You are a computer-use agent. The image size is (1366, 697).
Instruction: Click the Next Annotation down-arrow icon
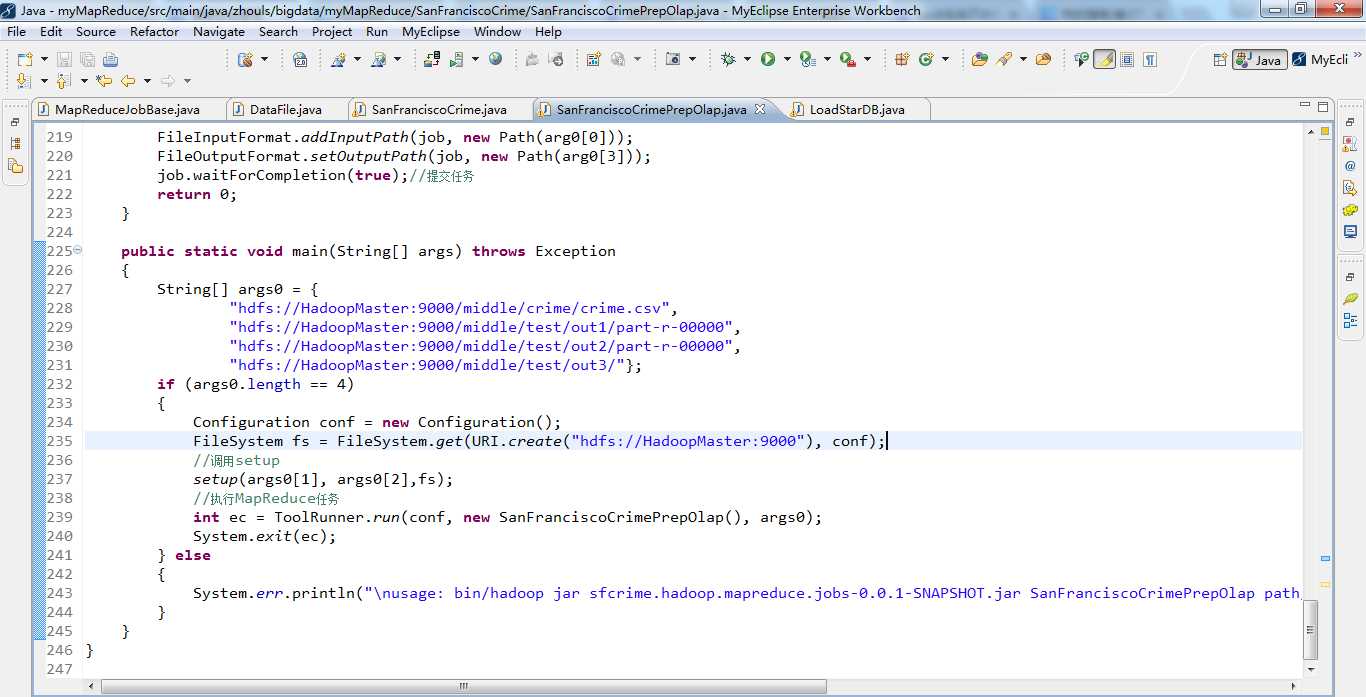click(24, 81)
